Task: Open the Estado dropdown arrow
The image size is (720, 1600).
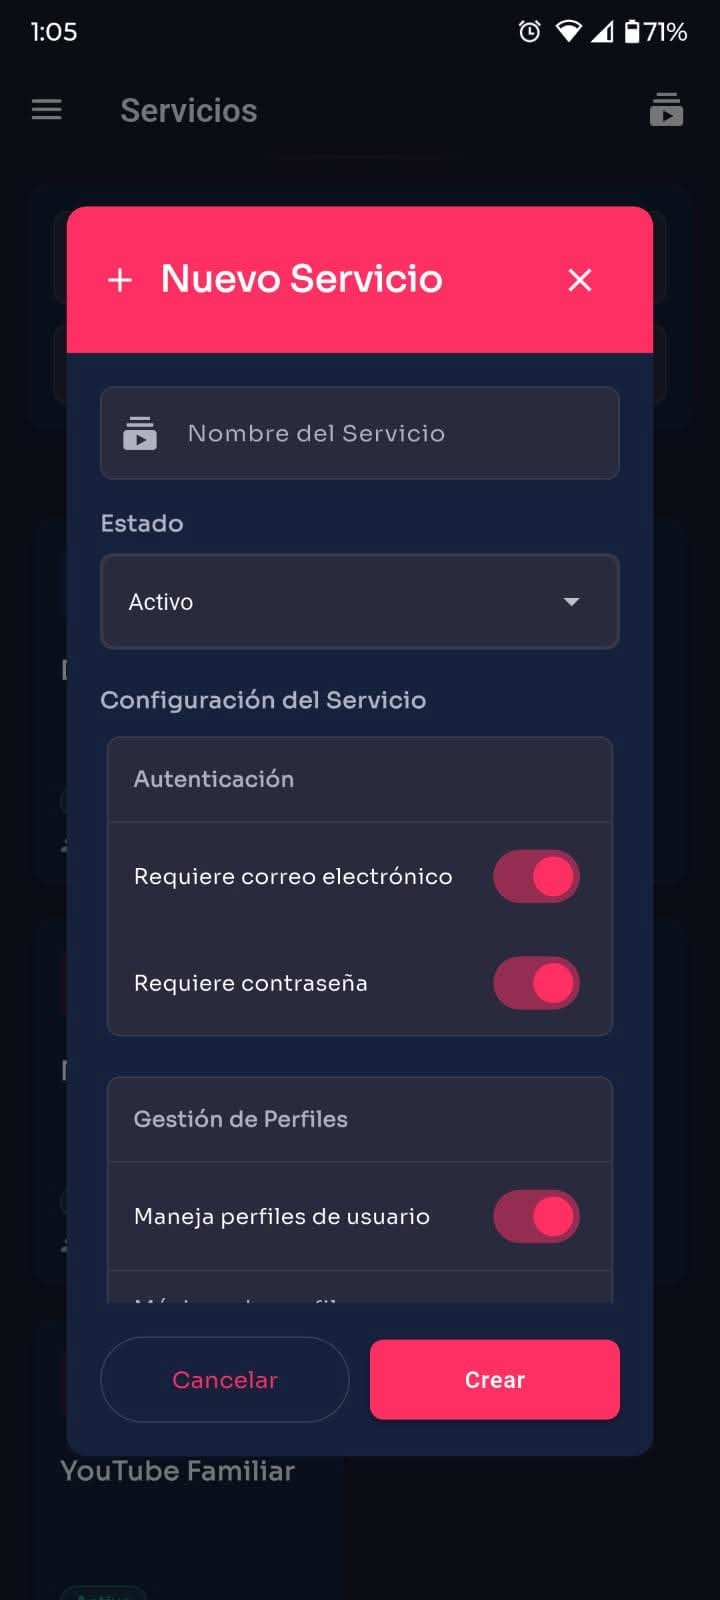Action: 571,602
